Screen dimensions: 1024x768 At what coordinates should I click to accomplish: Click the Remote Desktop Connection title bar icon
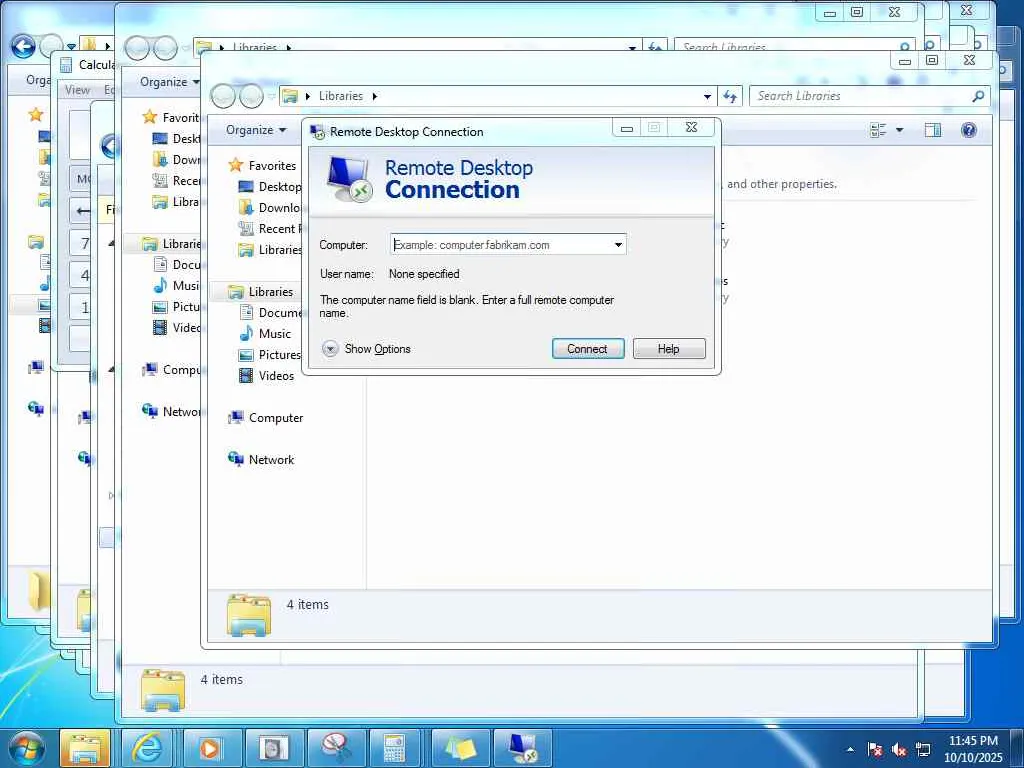coord(318,132)
